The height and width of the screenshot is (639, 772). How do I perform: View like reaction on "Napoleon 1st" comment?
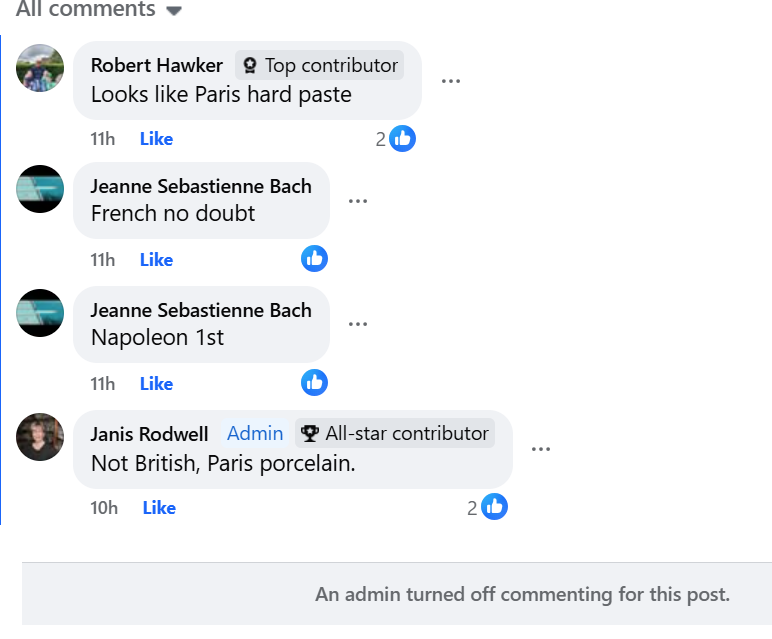(314, 382)
